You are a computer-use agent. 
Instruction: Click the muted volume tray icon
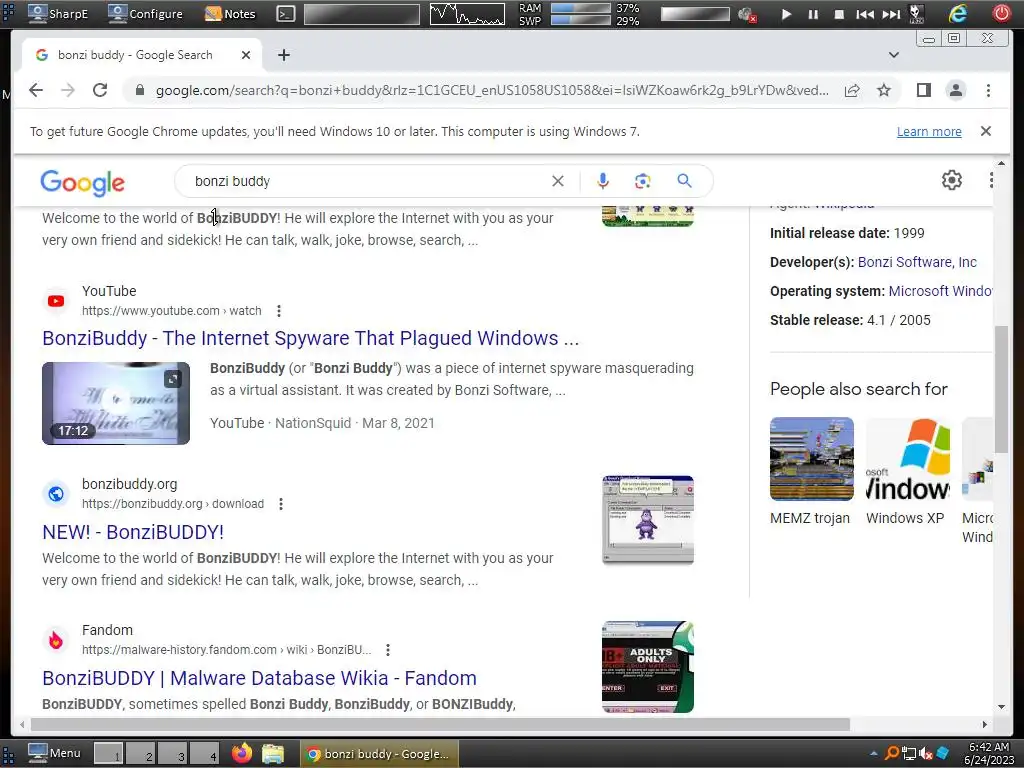pos(926,754)
